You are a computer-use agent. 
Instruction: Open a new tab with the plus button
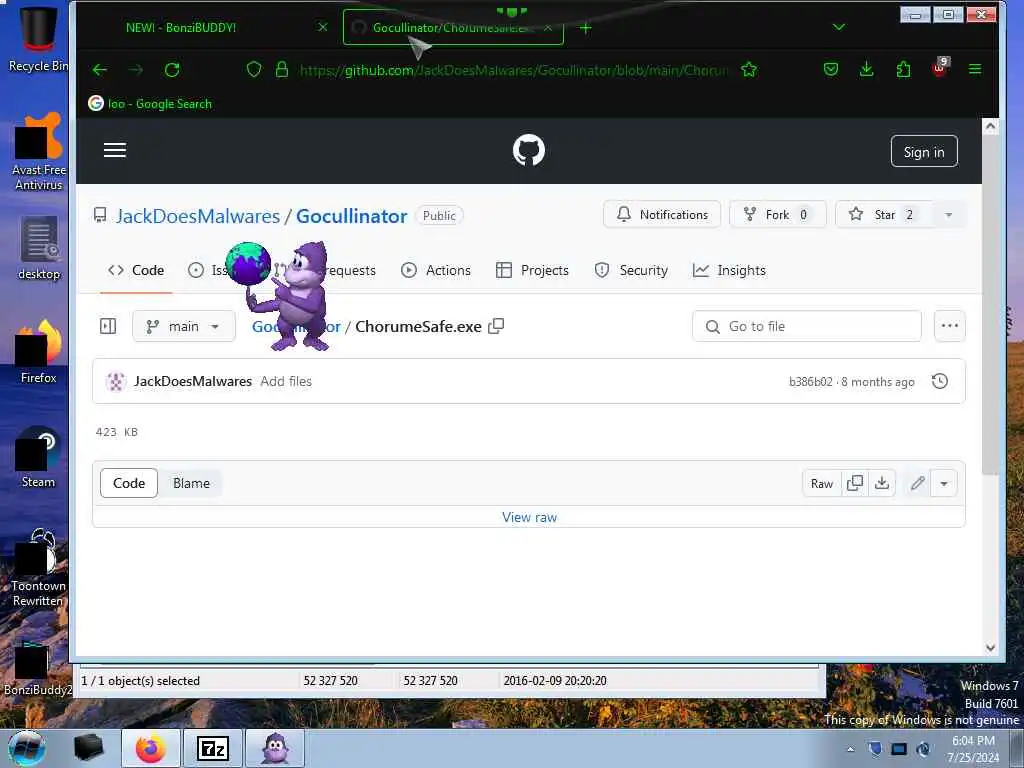[x=585, y=28]
